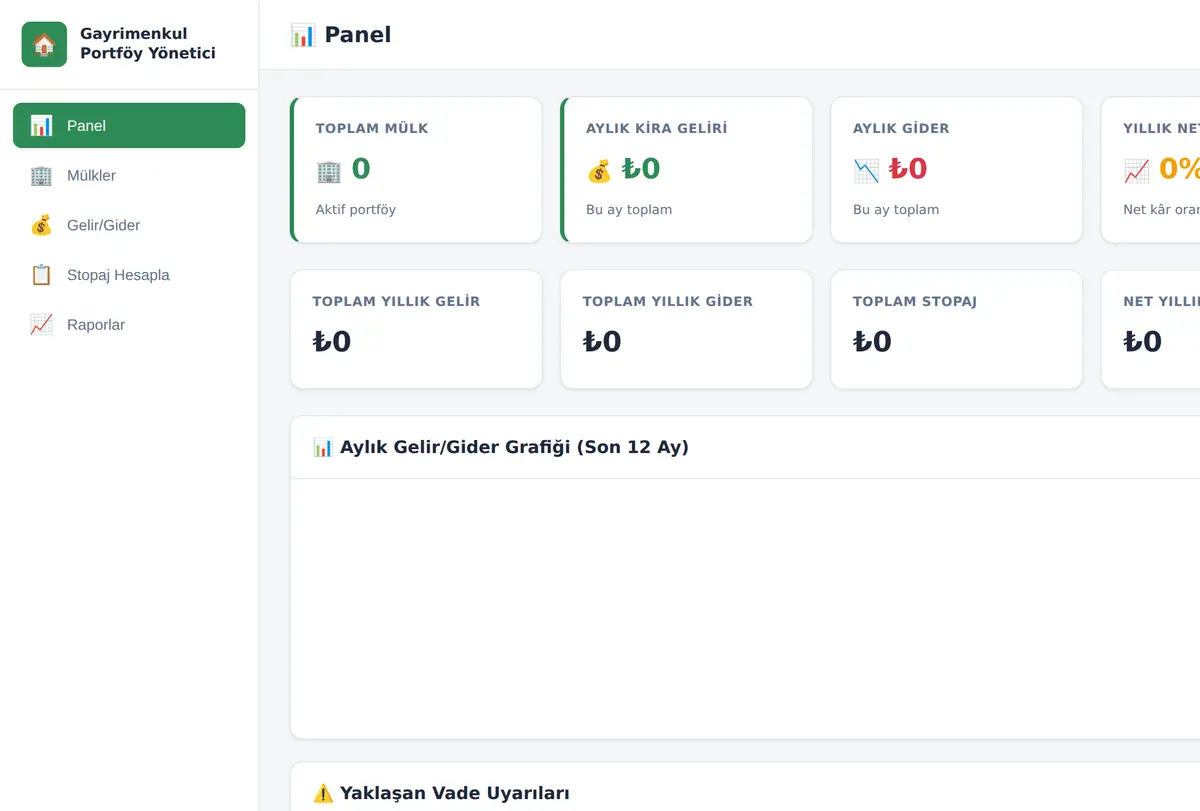
Task: Click the ₺0 value under Toplam Yıllık Gider
Action: (x=602, y=342)
